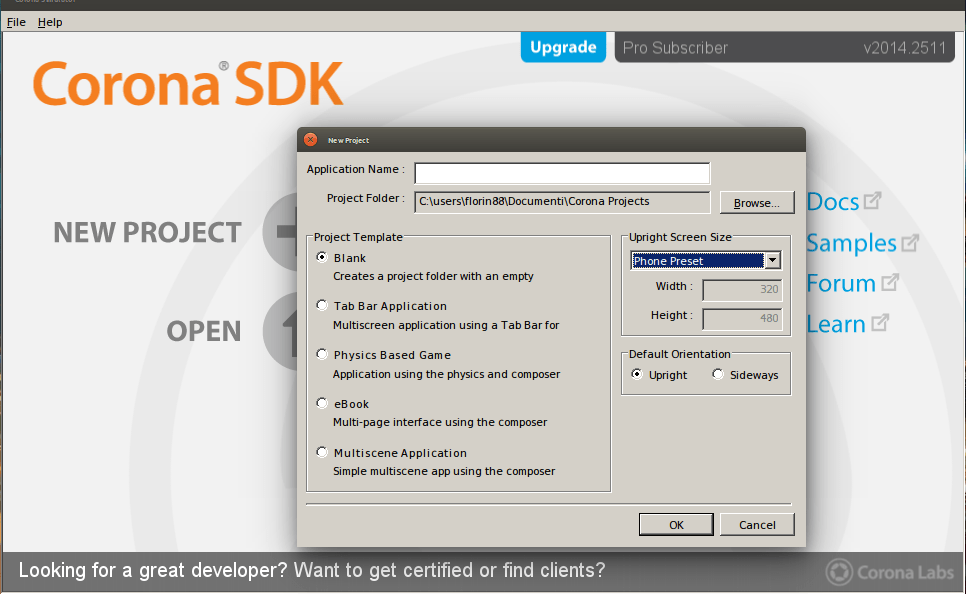Click the Corona Labs logo
This screenshot has width=966, height=594.
pos(890,572)
